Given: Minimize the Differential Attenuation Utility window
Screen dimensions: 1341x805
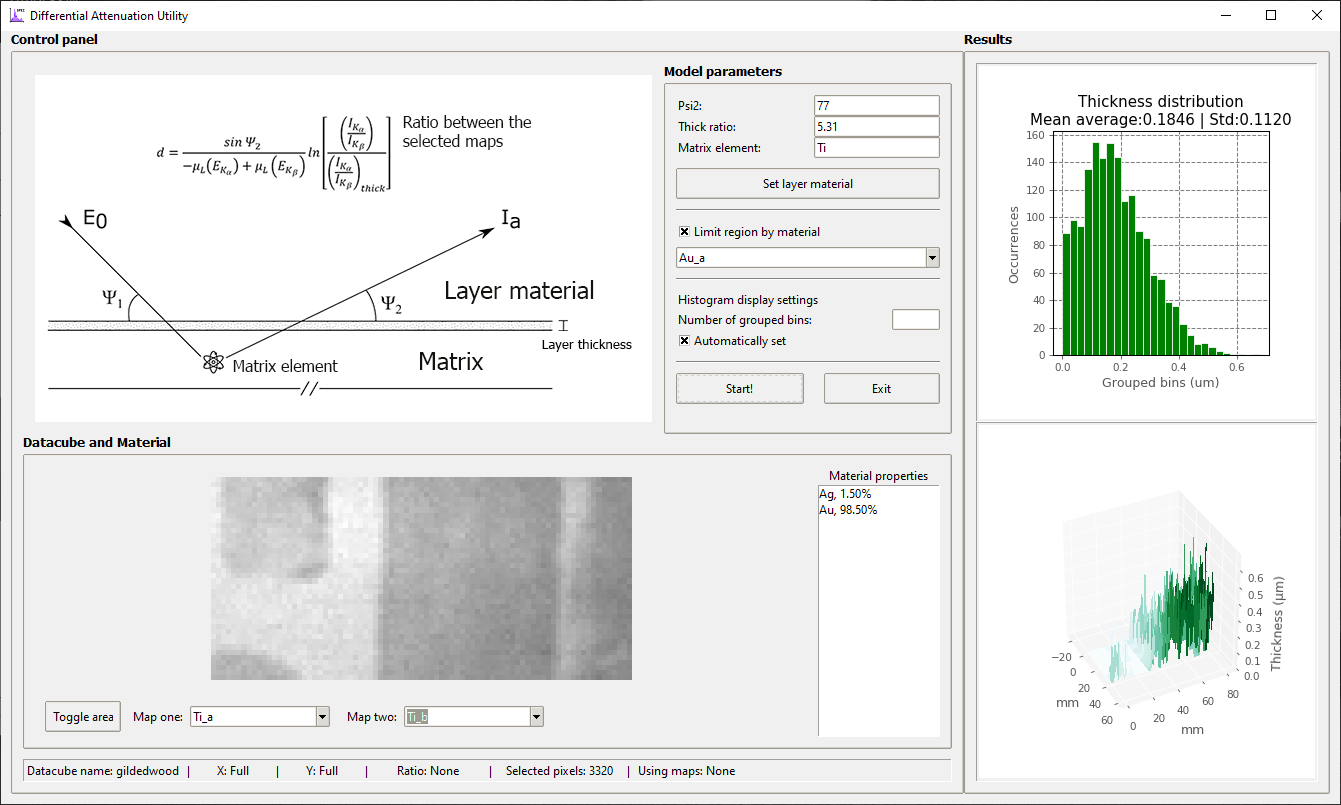Looking at the screenshot, I should [x=1225, y=15].
